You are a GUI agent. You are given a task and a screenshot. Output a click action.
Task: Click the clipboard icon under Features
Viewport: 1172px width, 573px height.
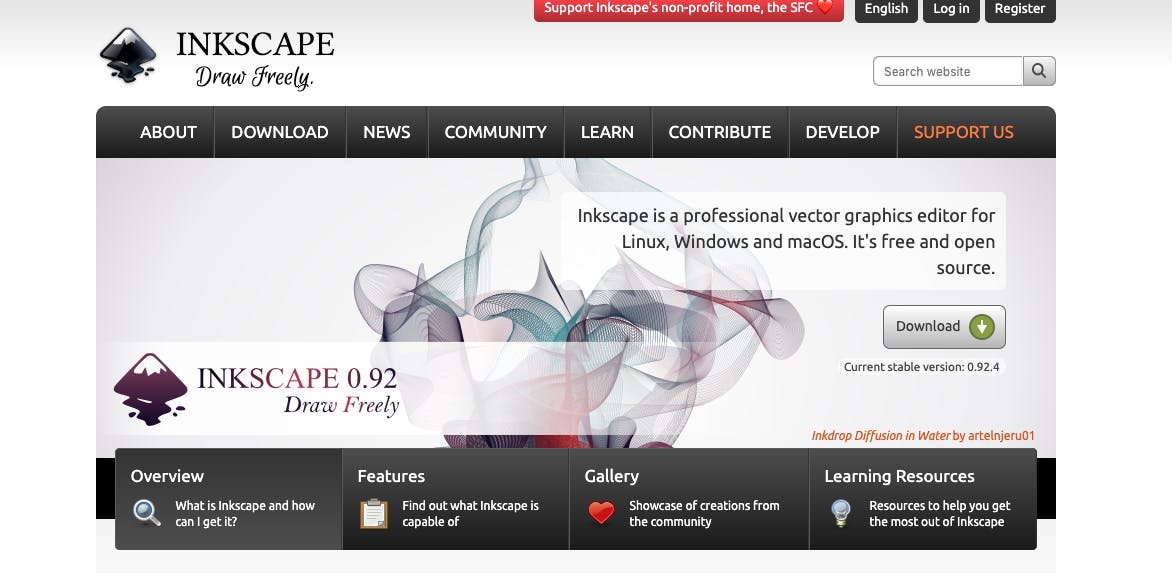(374, 513)
